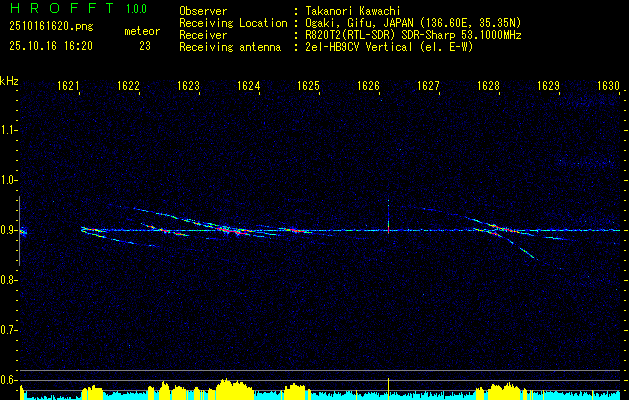
Task: Click the tall yellow power bar below 1624
Action: (x=235, y=389)
